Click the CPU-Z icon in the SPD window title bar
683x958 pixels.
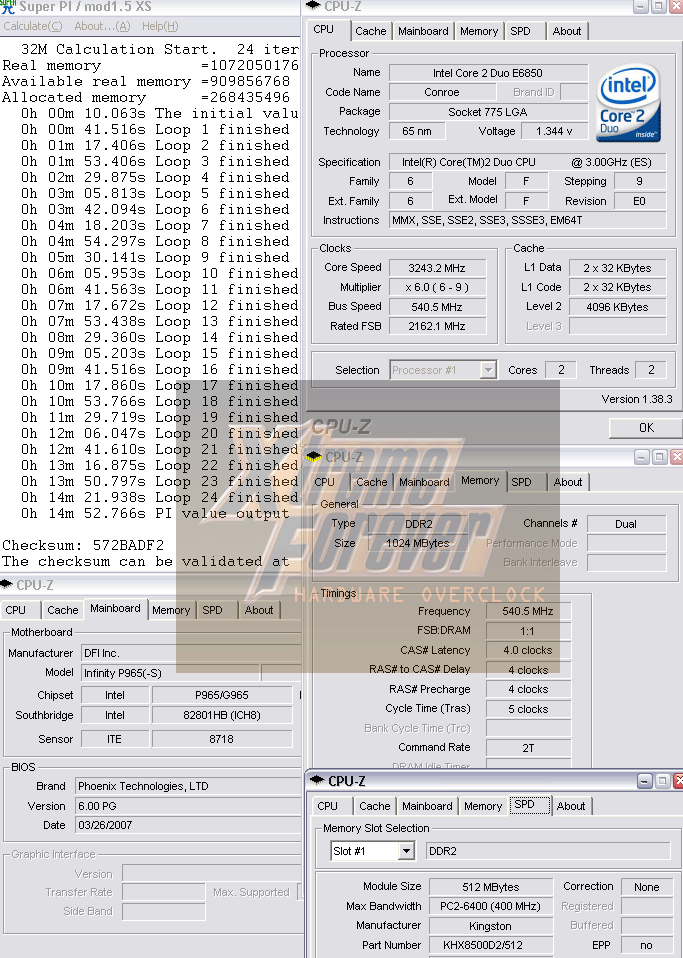(318, 781)
